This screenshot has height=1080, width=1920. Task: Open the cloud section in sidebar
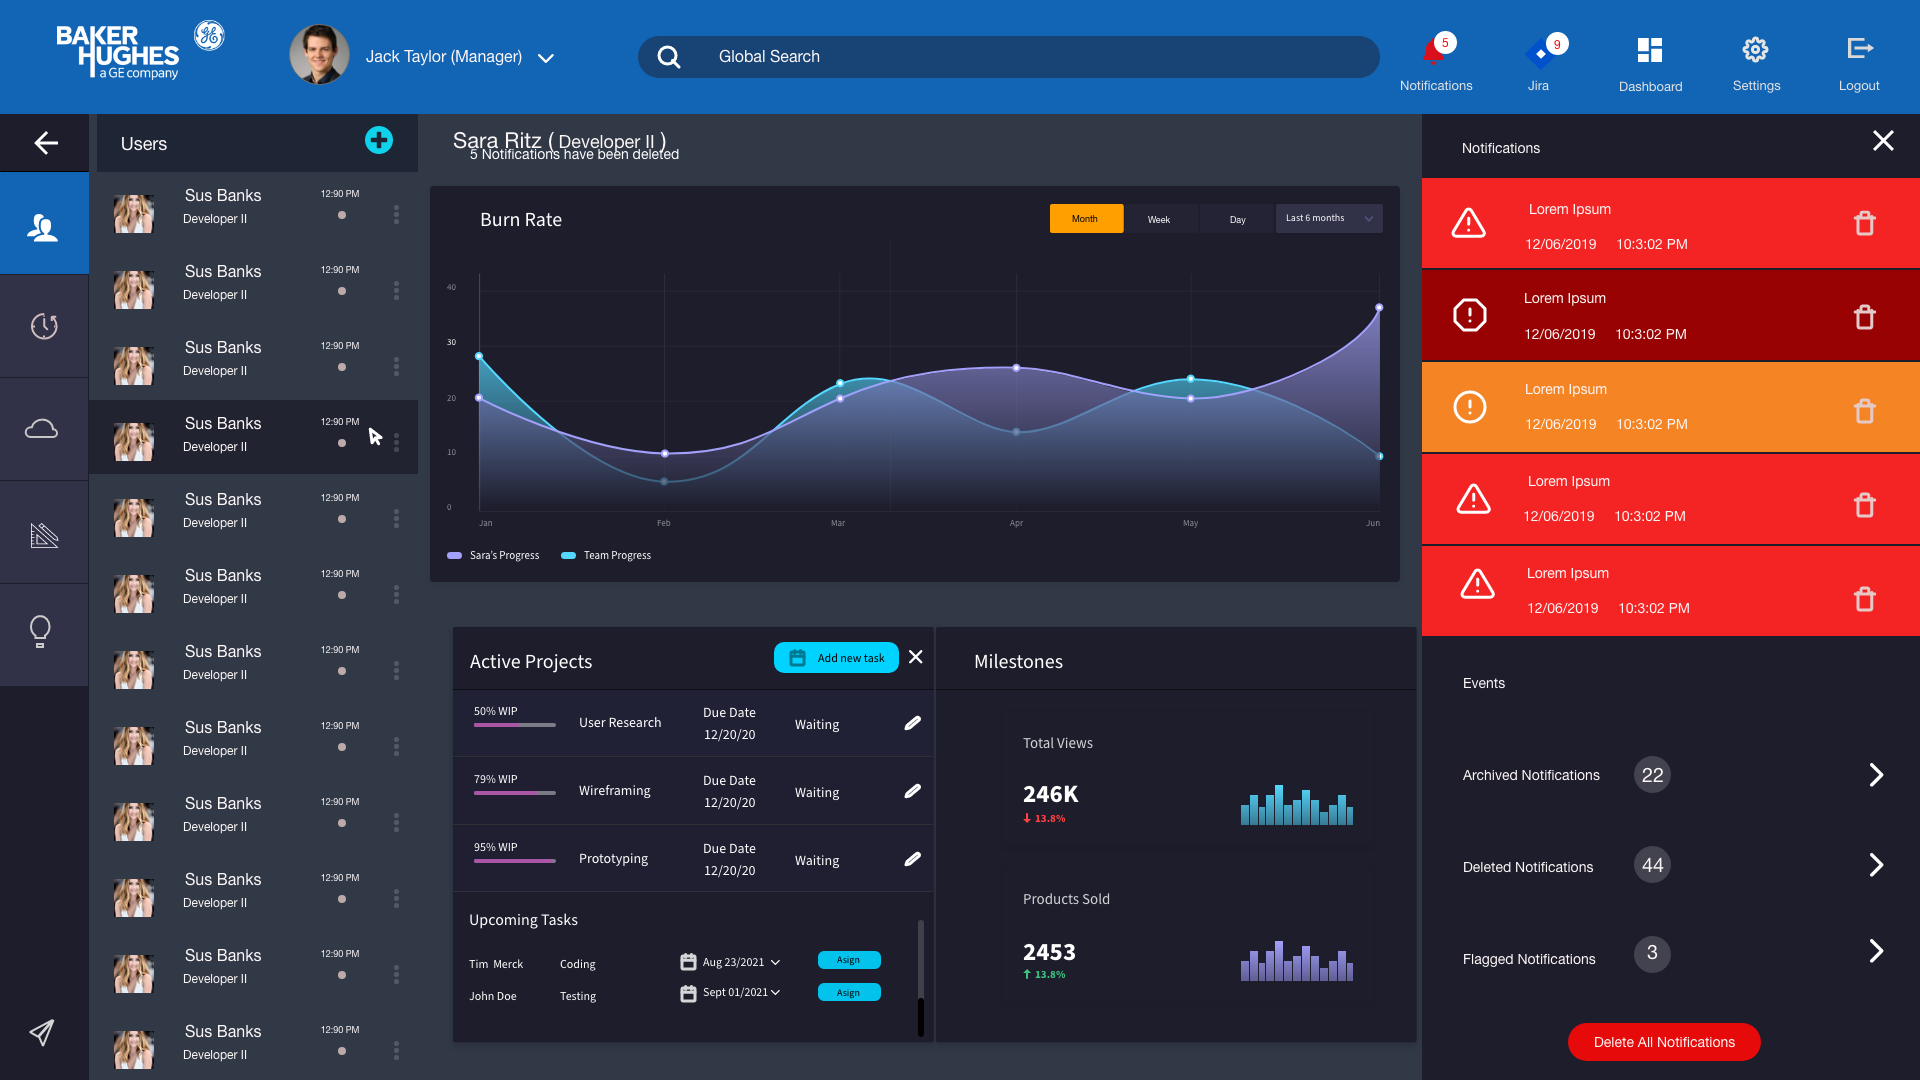[x=42, y=429]
